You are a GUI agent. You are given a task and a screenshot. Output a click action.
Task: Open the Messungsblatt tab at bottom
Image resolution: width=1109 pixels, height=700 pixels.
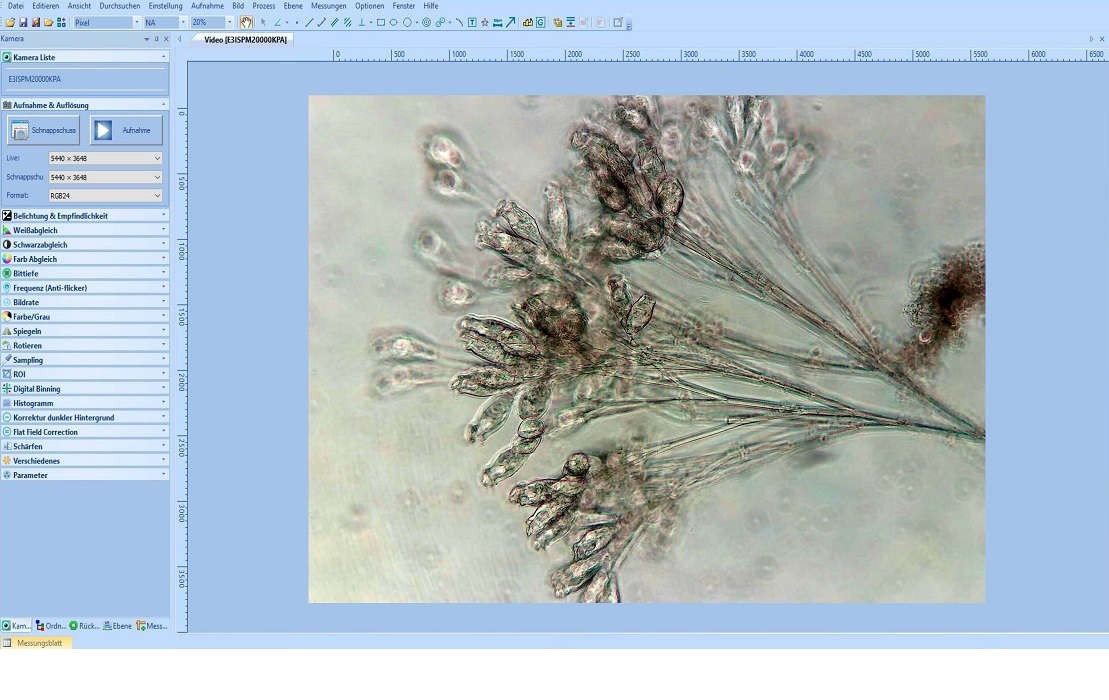(38, 643)
